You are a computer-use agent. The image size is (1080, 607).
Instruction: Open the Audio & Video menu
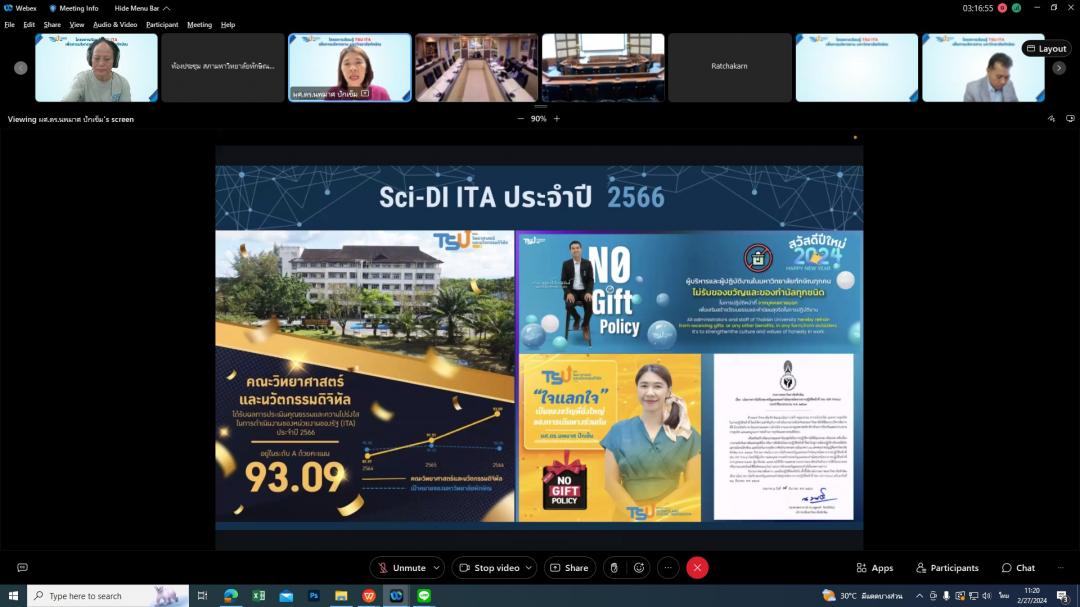pos(115,24)
